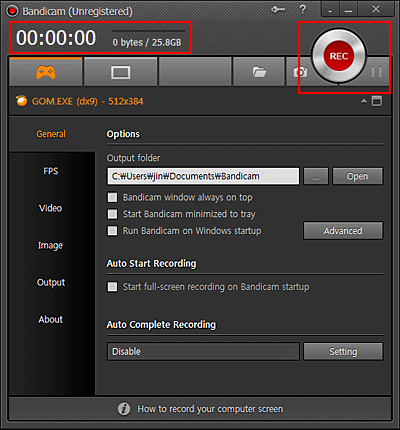Enable Run Bandicam on Windows startup
Image resolution: width=400 pixels, height=430 pixels.
[112, 230]
